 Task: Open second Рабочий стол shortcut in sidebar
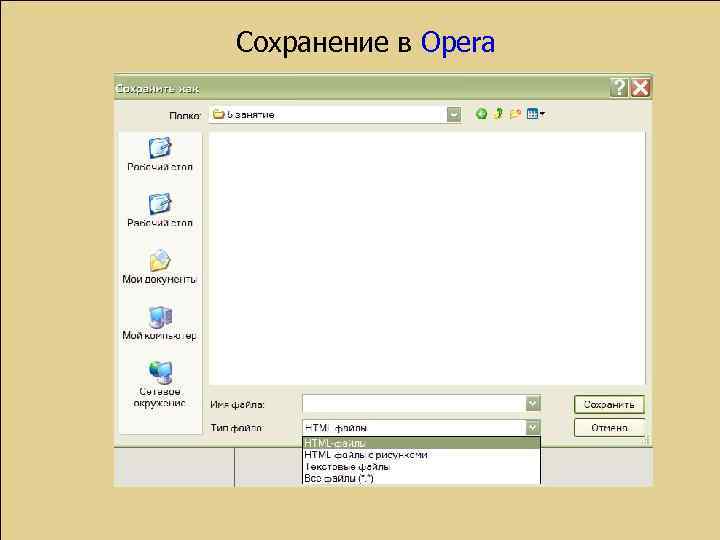[x=160, y=210]
